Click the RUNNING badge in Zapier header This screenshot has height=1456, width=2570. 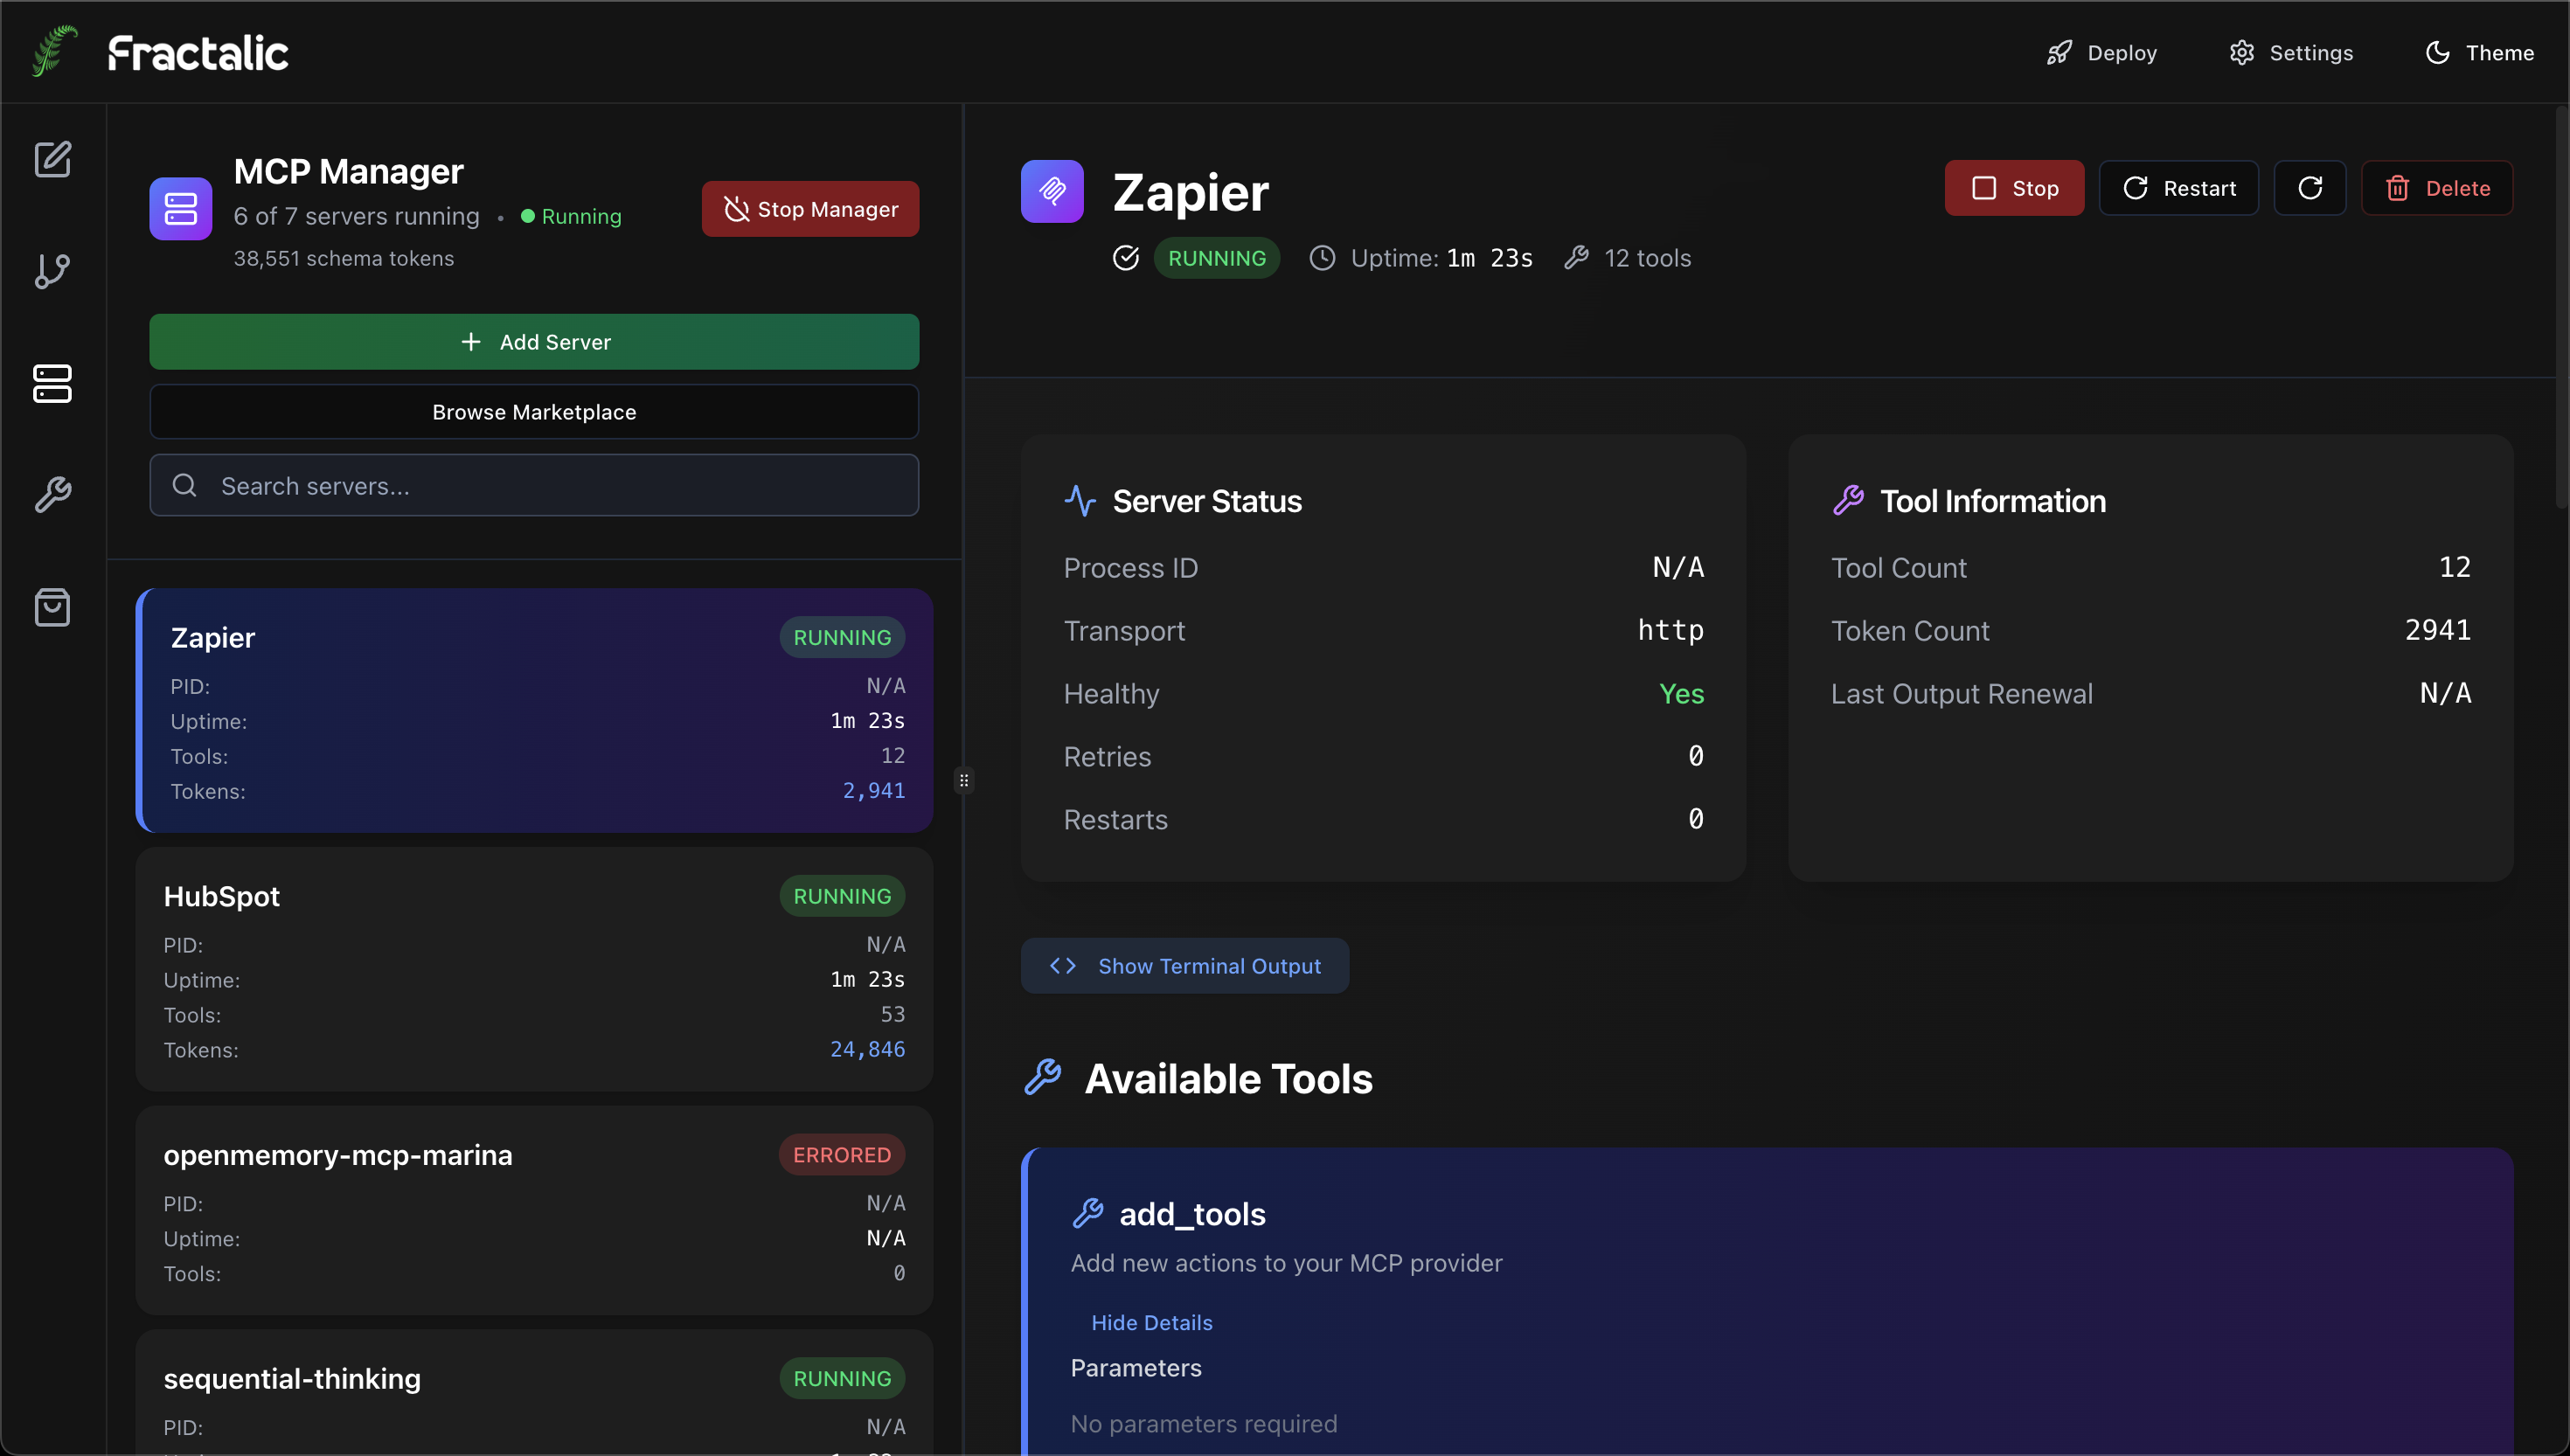pyautogui.click(x=1217, y=258)
